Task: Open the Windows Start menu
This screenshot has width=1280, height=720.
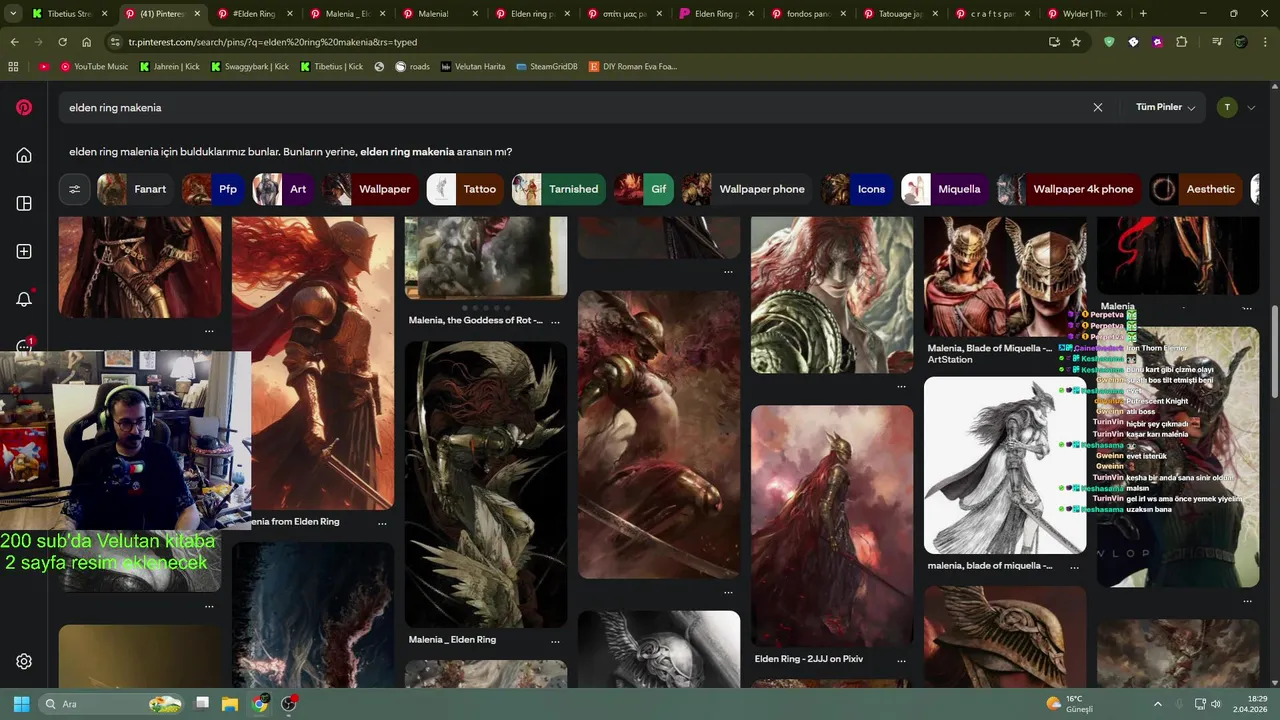Action: (21, 704)
